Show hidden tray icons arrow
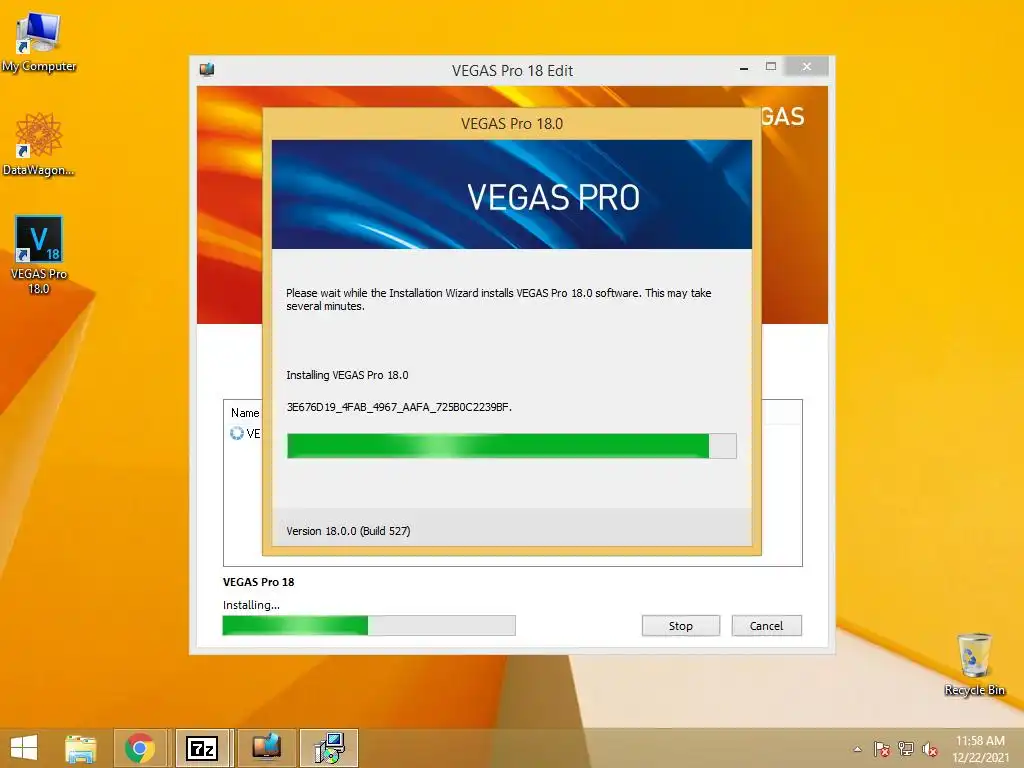 click(857, 749)
